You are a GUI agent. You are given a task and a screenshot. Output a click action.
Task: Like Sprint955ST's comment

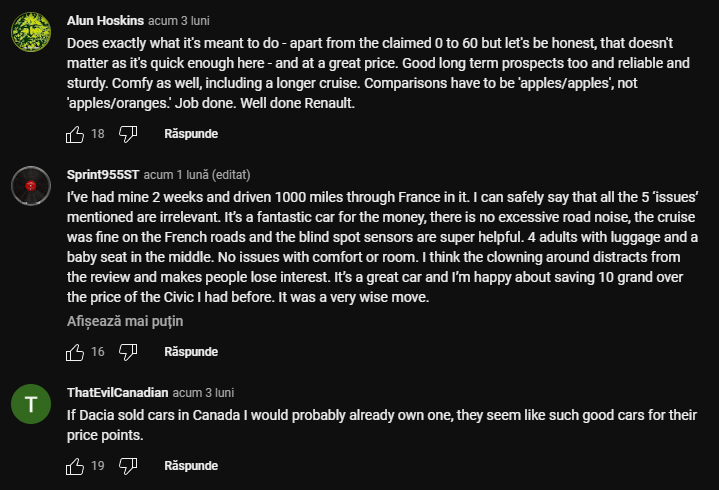(75, 352)
